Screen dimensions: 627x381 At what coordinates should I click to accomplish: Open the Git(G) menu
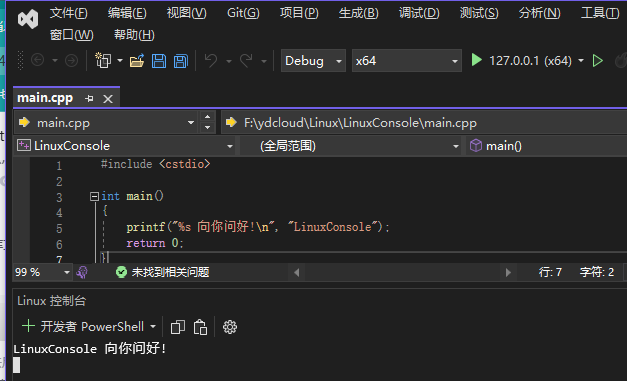click(243, 13)
